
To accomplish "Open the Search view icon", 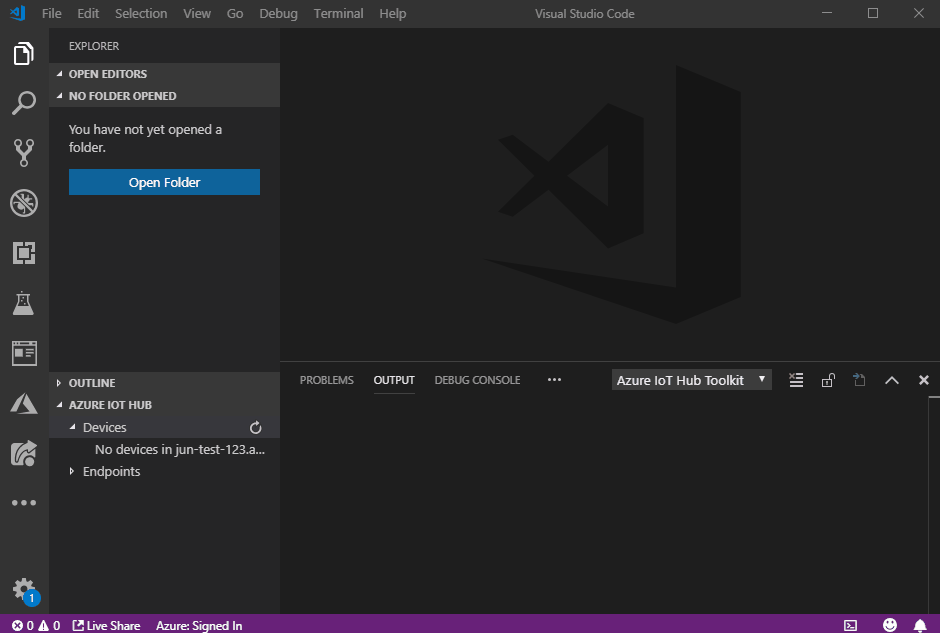I will click(23, 103).
